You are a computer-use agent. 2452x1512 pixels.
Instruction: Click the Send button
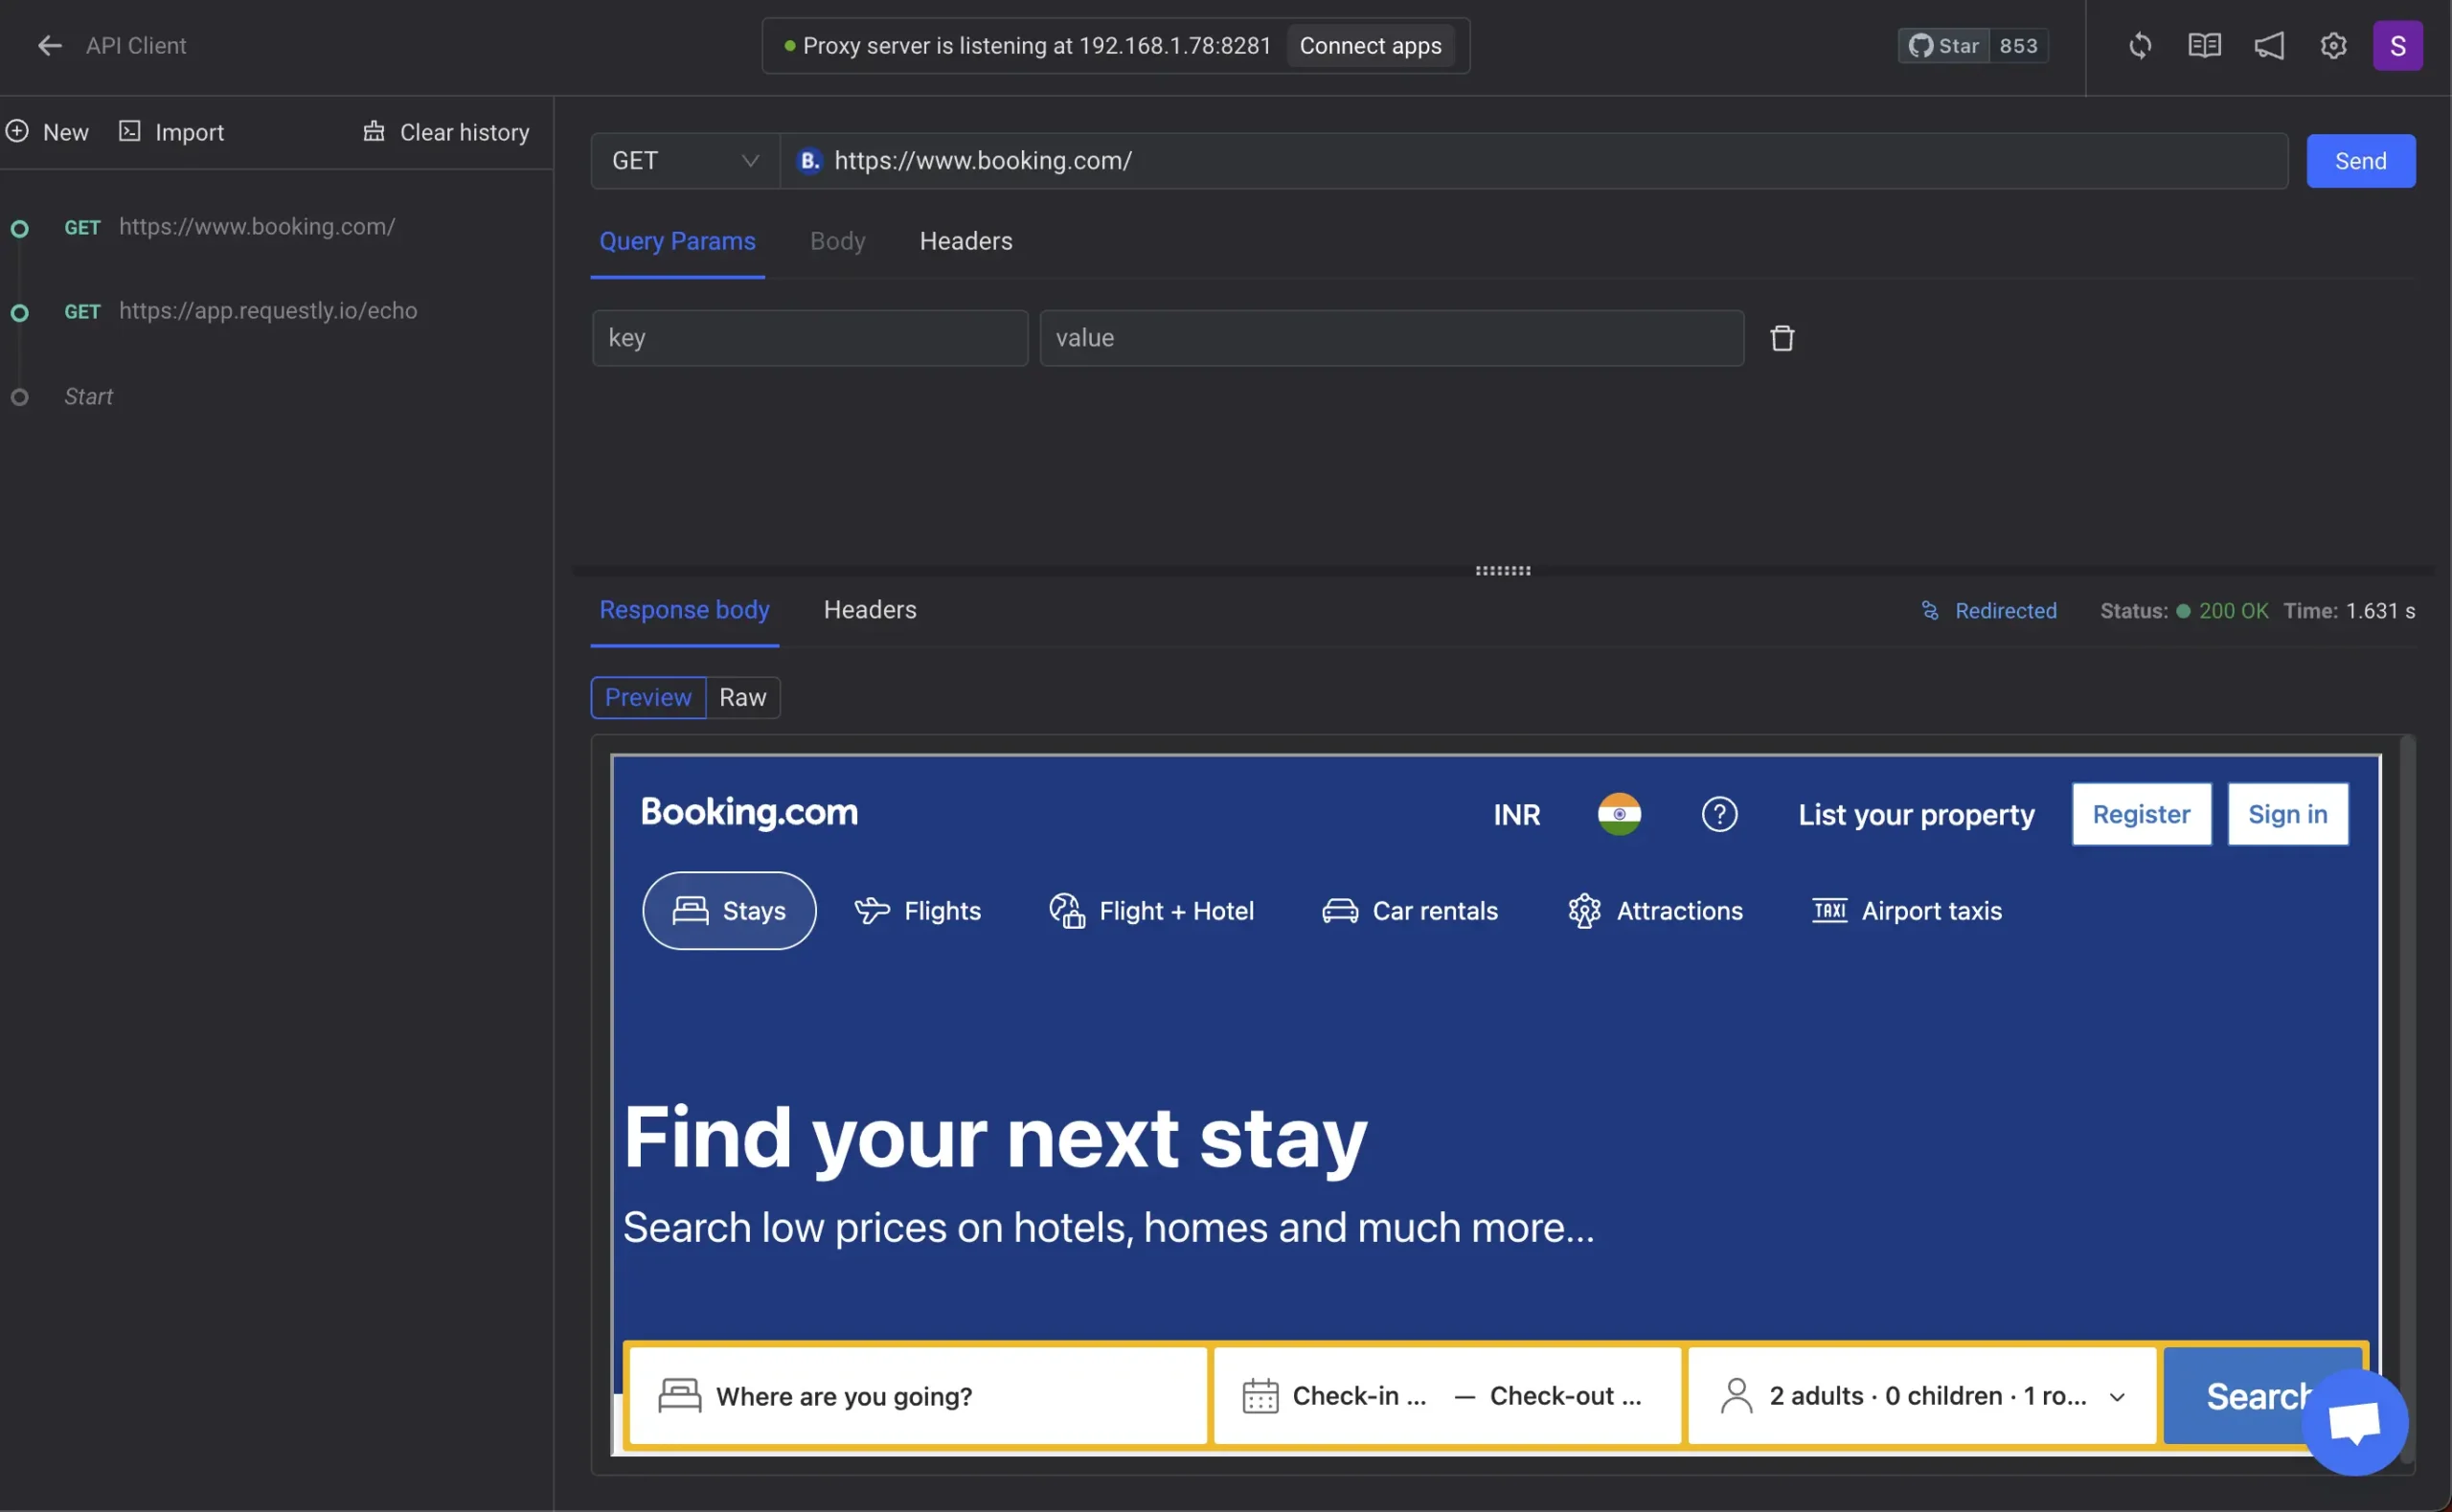[x=2360, y=161]
